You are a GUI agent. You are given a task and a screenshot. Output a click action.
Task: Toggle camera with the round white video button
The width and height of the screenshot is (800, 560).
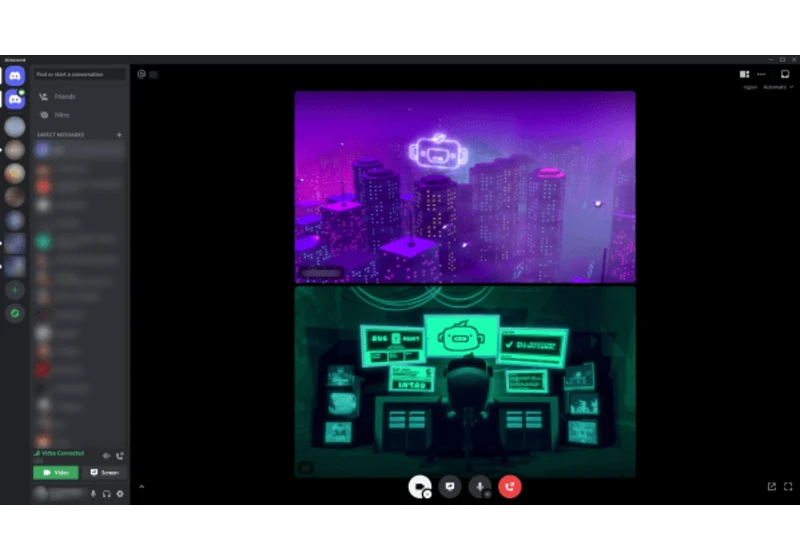420,487
